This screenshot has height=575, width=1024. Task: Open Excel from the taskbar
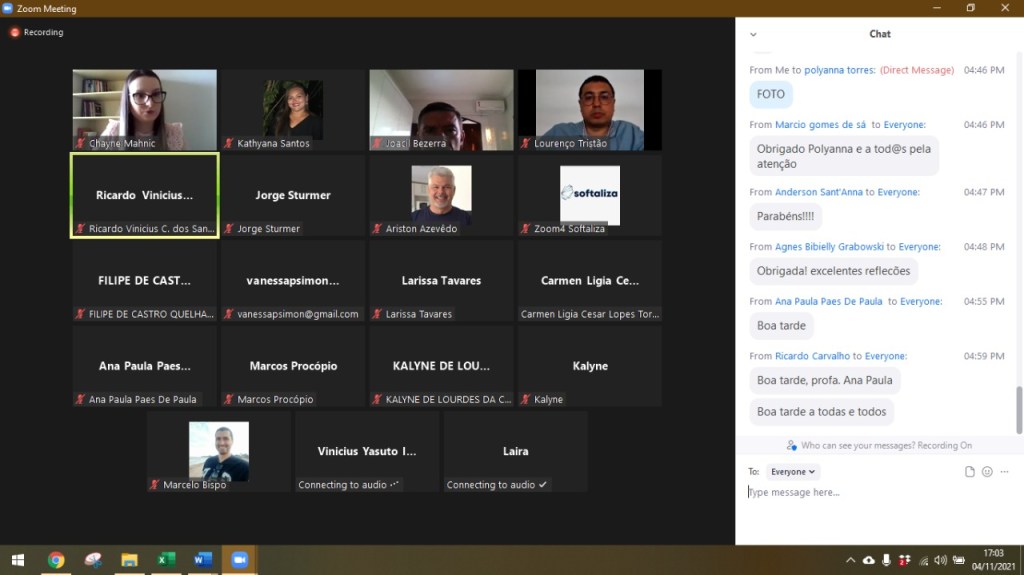coord(166,560)
